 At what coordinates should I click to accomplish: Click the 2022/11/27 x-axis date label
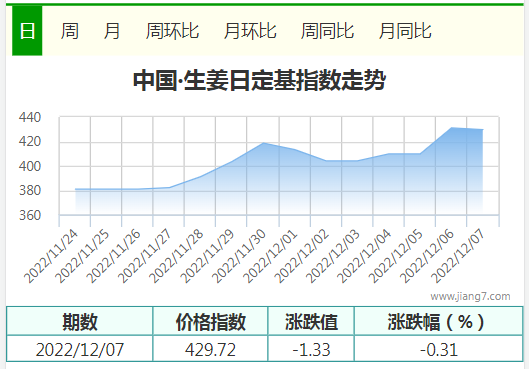pos(145,256)
